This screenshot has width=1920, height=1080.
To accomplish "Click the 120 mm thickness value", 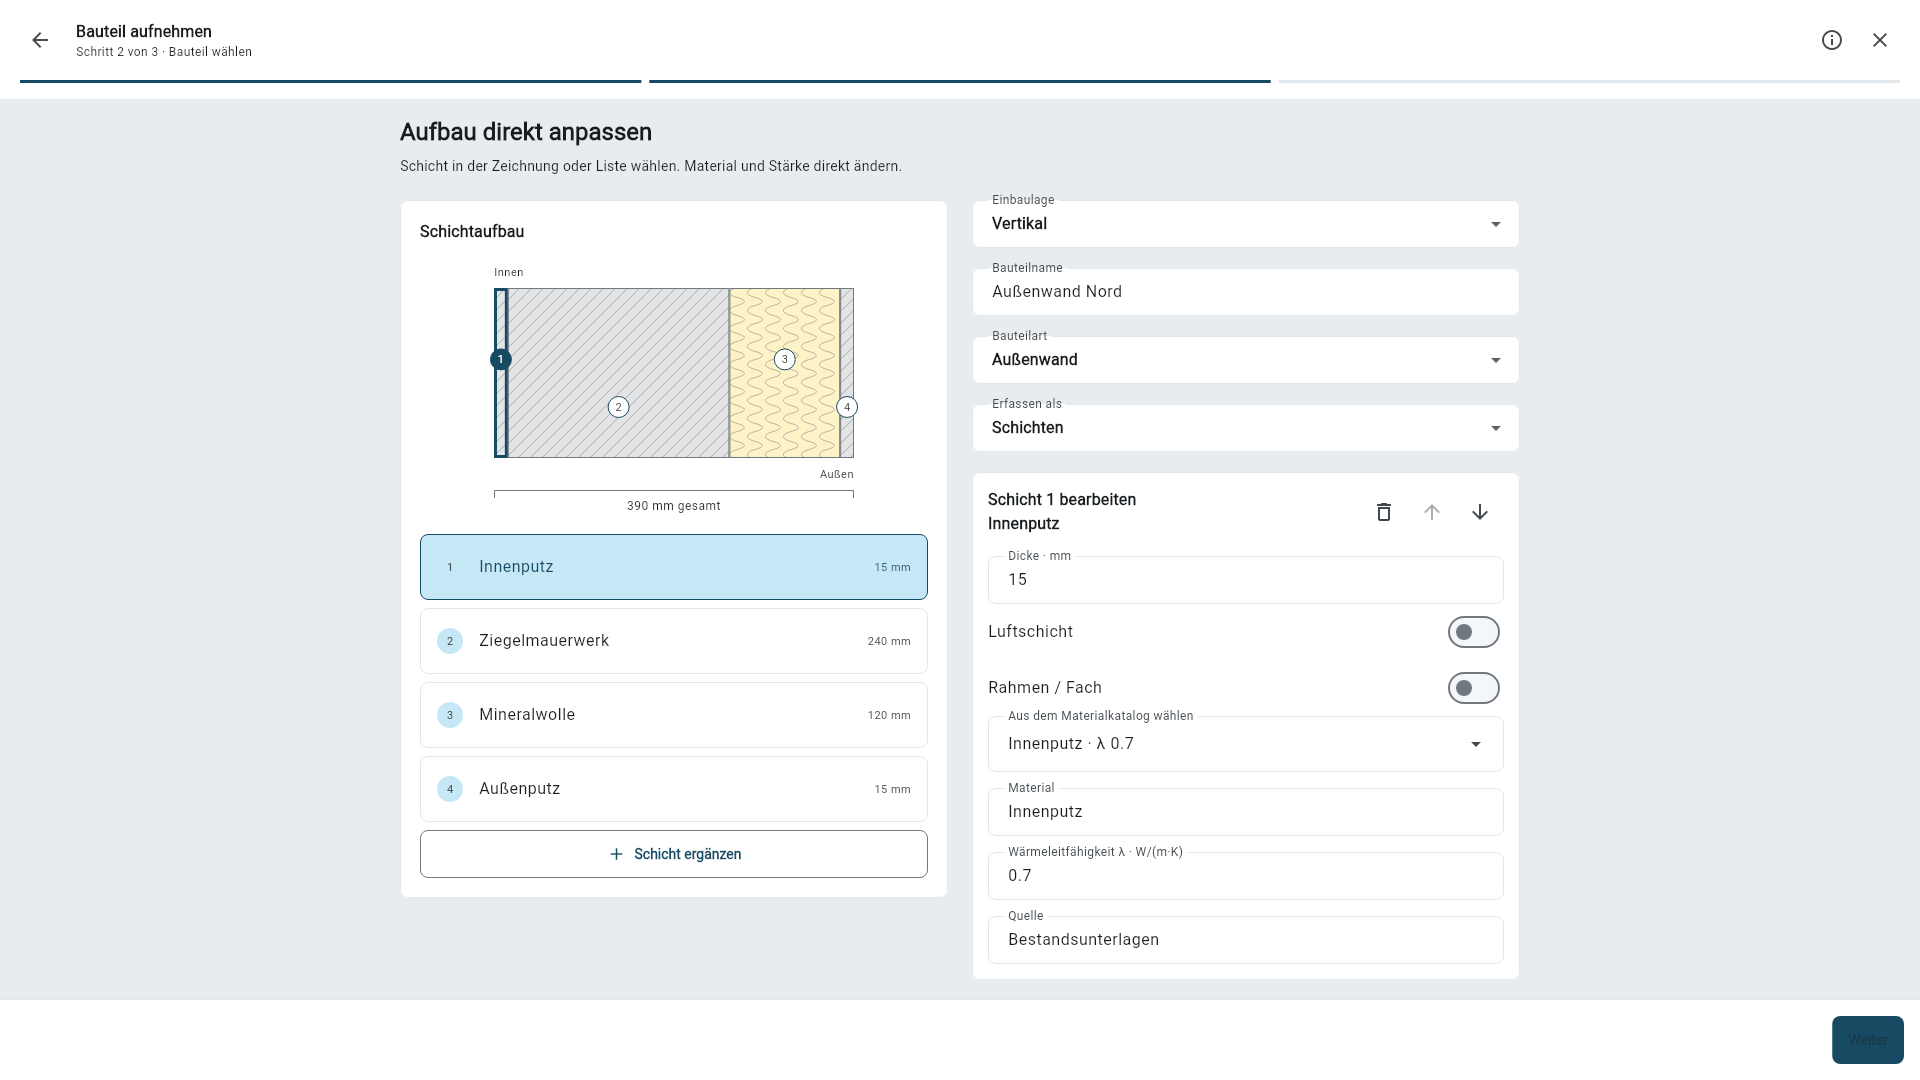I will tap(889, 715).
